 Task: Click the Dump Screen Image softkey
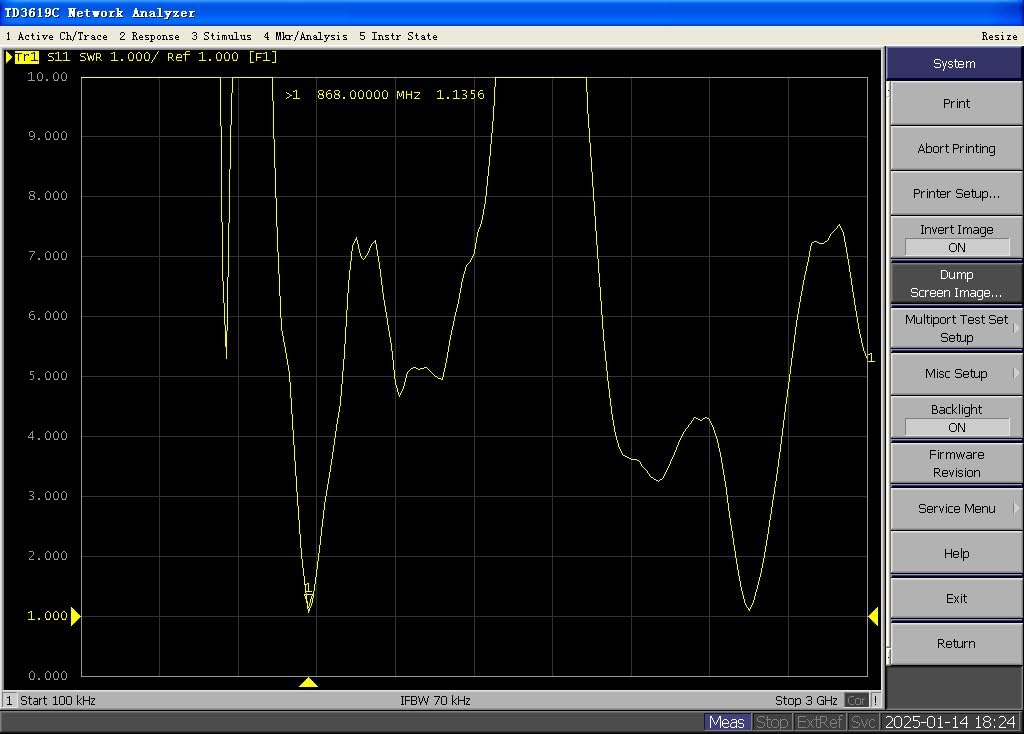coord(954,283)
